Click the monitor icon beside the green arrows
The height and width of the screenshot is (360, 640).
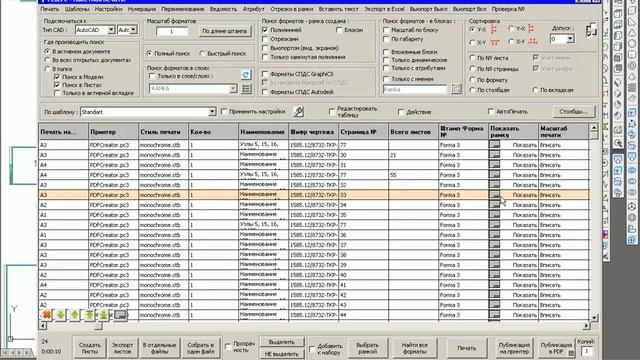(120, 315)
